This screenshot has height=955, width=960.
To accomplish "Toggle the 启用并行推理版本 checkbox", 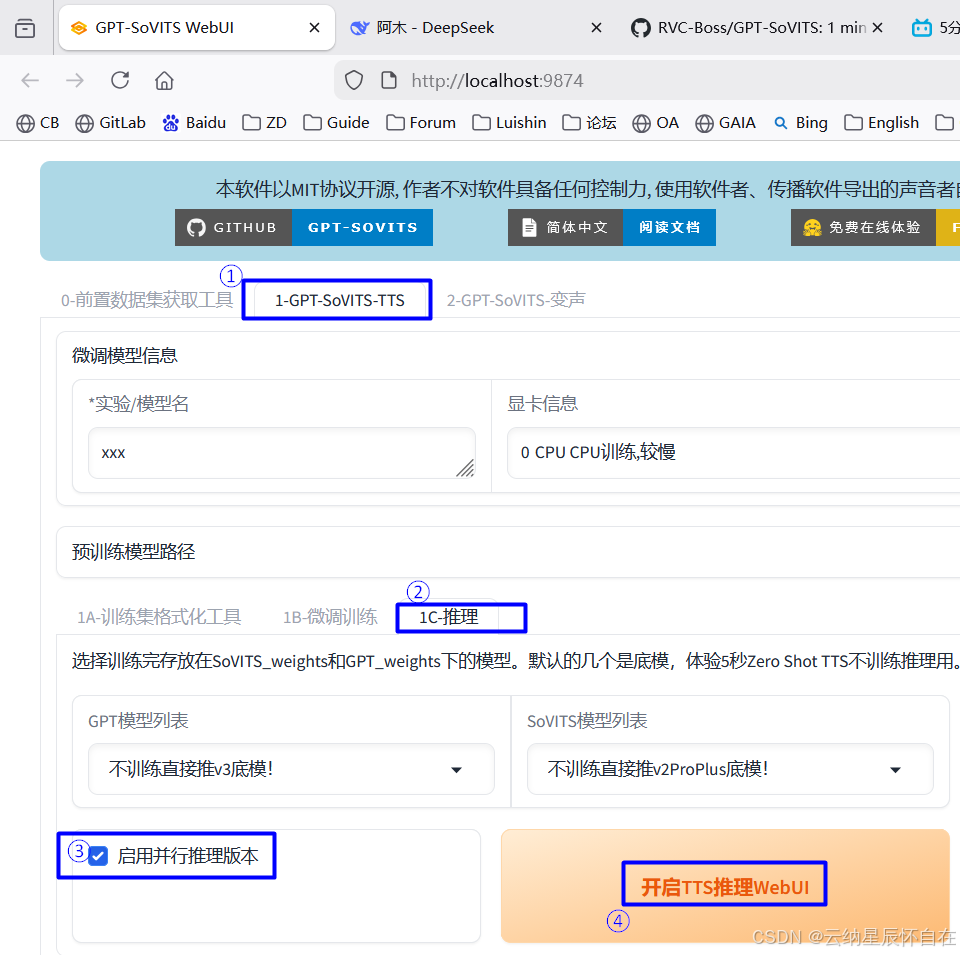I will tap(98, 856).
